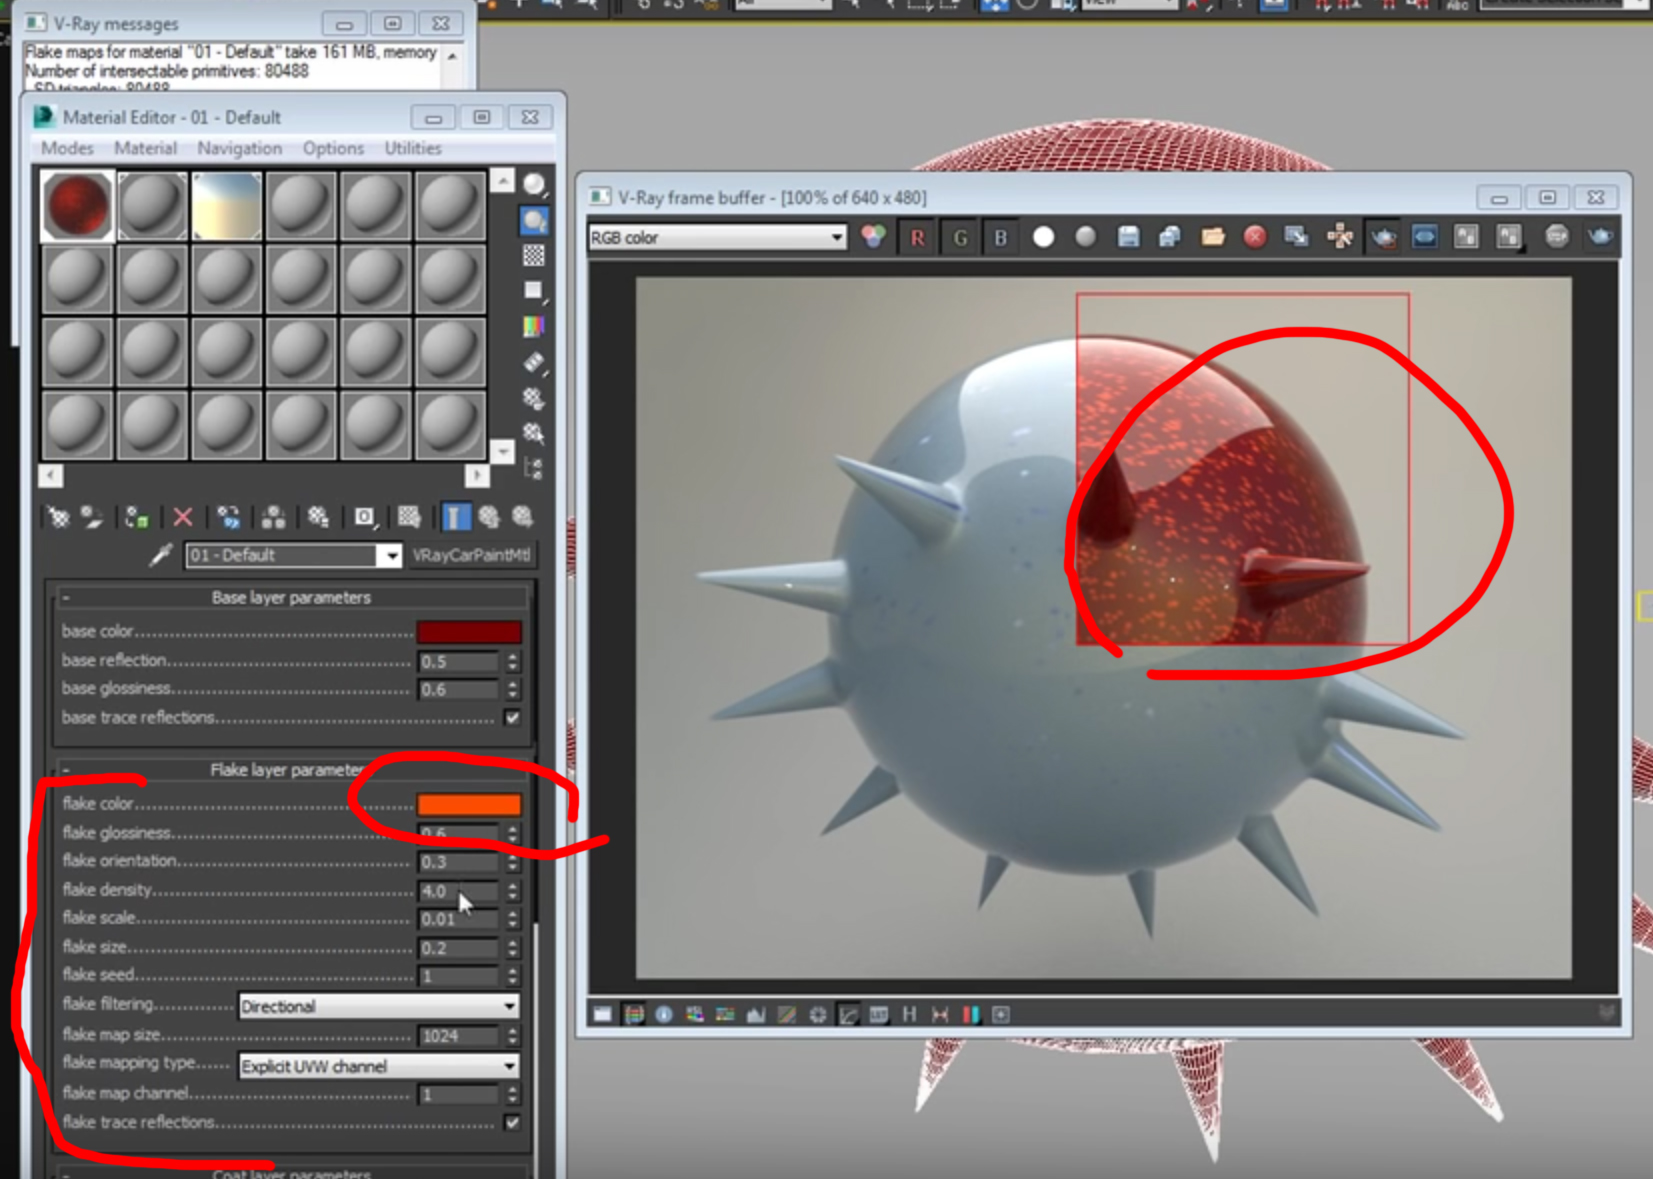Toggle flake trace reflections checkbox
This screenshot has height=1179, width=1653.
click(x=512, y=1122)
